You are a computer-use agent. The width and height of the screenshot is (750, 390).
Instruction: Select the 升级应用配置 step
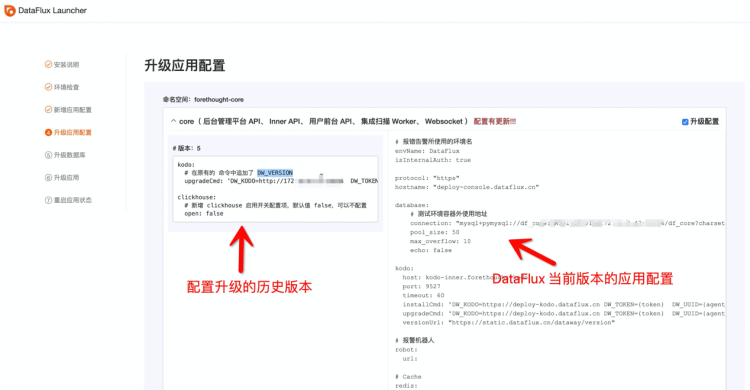tap(72, 132)
